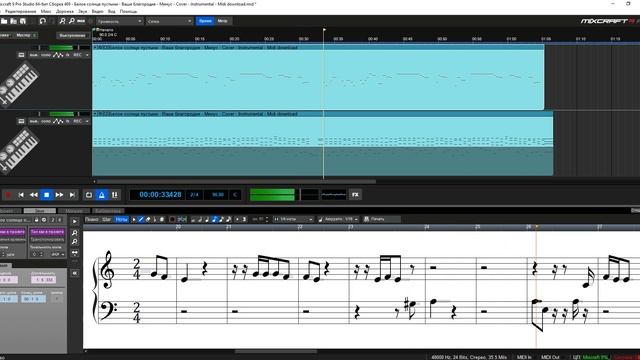
Task: Open the Микс menu
Action: (x=46, y=11)
